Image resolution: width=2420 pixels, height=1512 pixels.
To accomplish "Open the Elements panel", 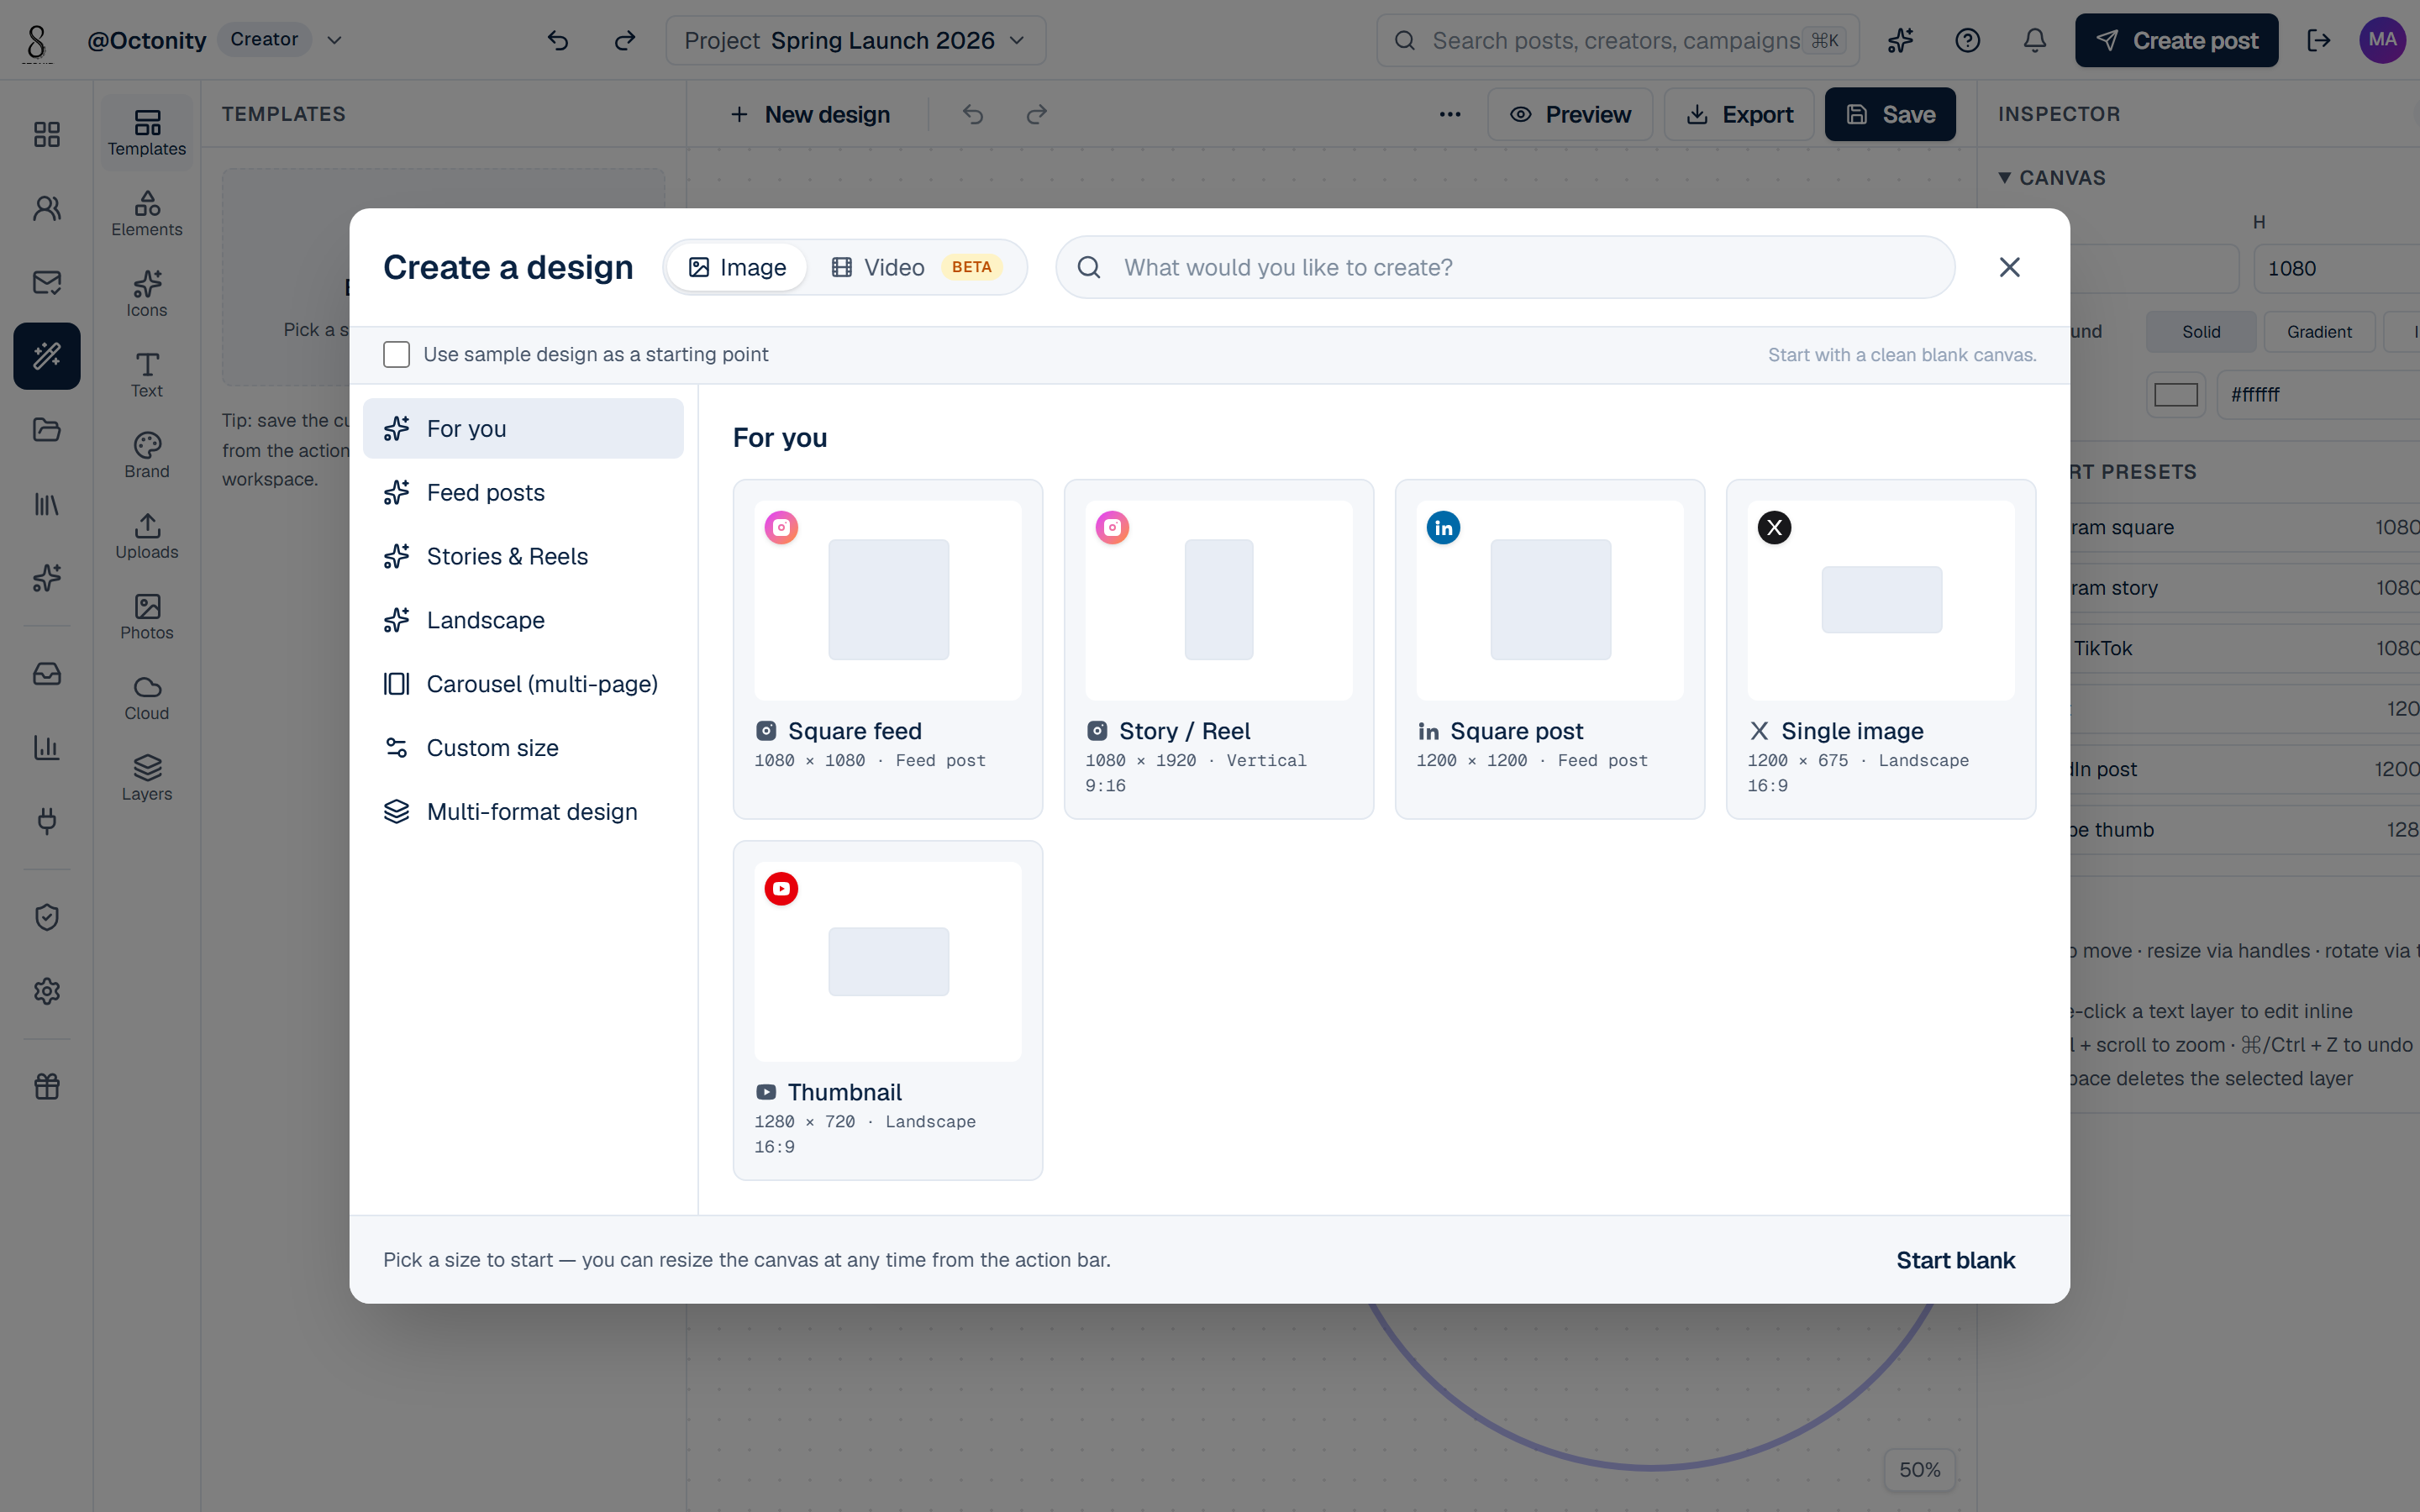I will (147, 214).
